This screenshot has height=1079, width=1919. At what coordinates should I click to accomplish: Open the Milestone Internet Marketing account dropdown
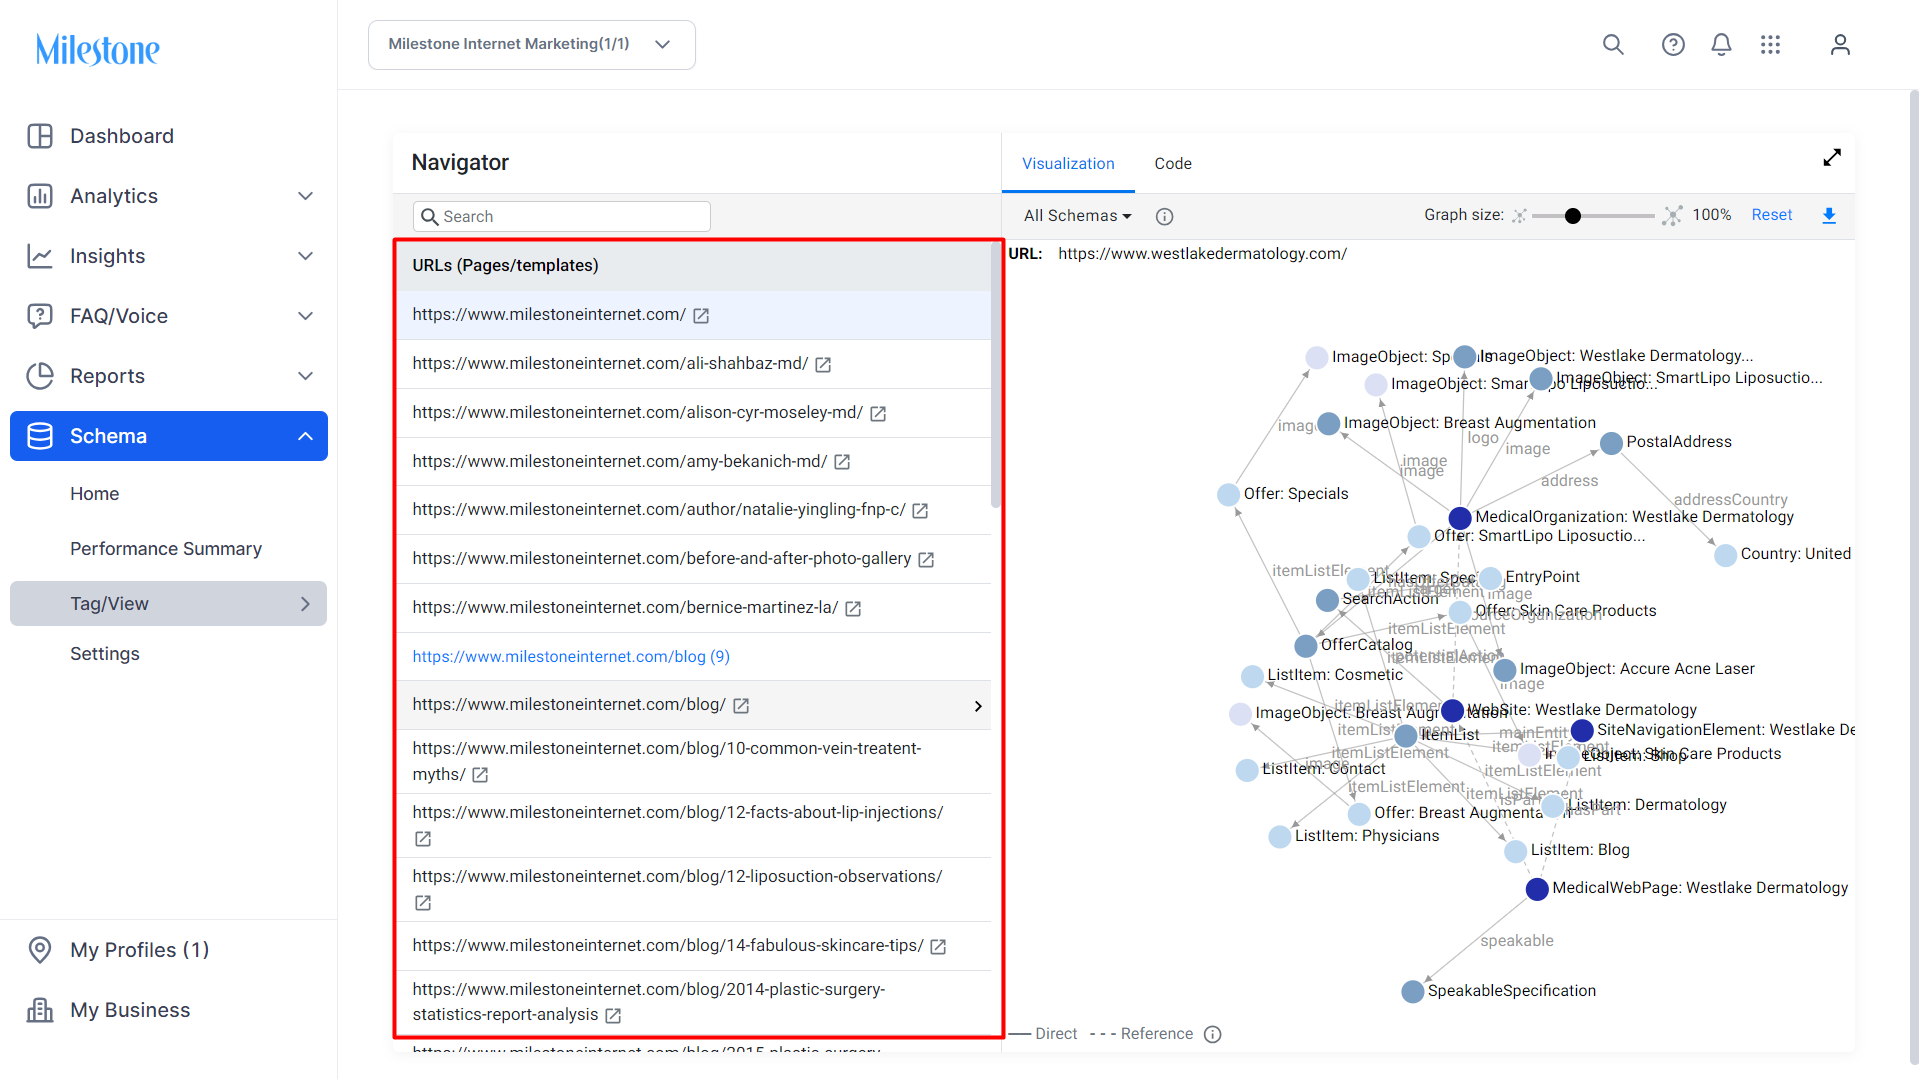(x=532, y=45)
